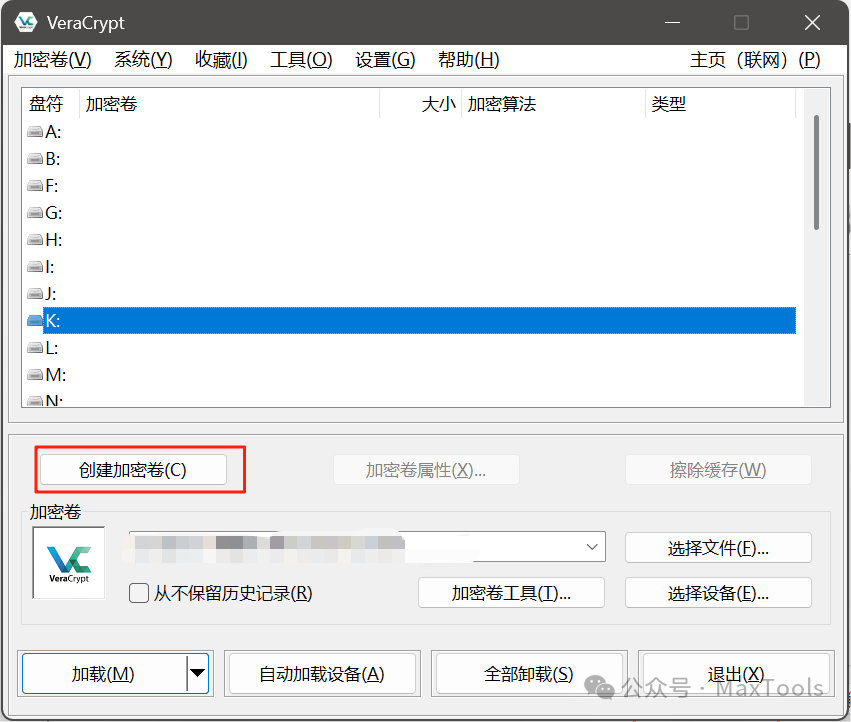
Task: Select drive letter G: text
Action: click(54, 213)
